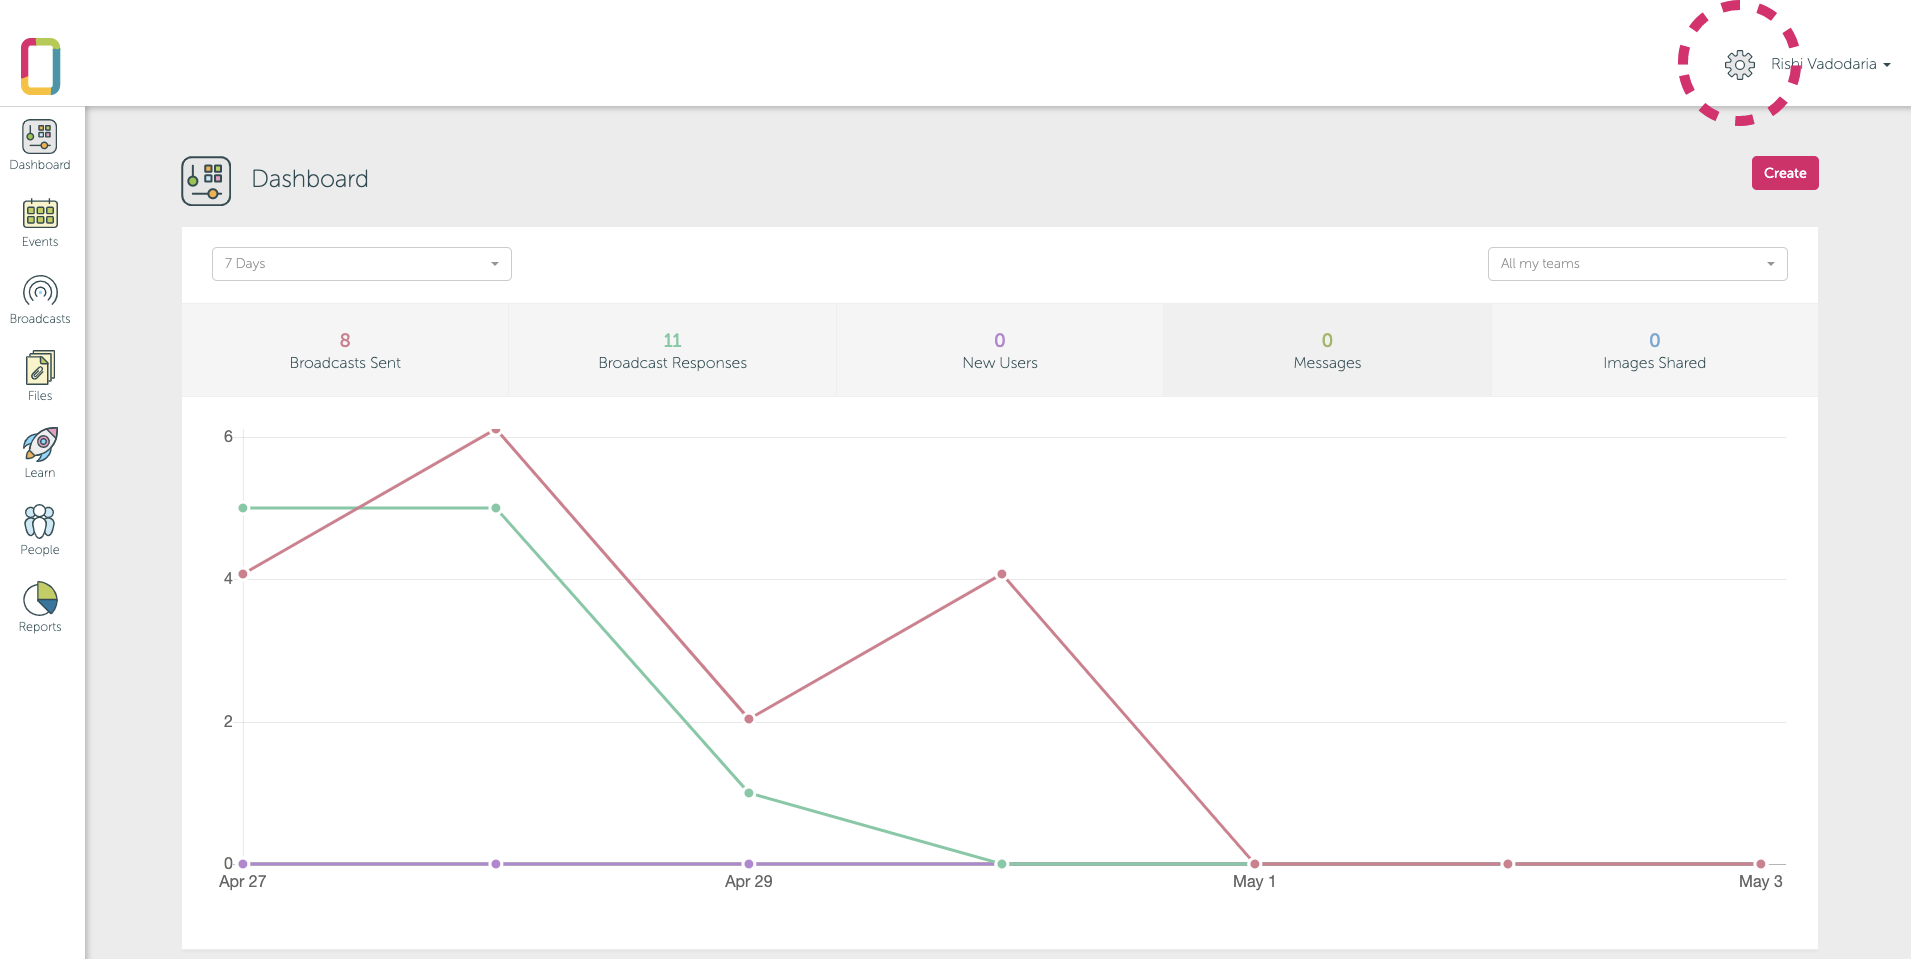Open the All my teams dropdown

1638,264
